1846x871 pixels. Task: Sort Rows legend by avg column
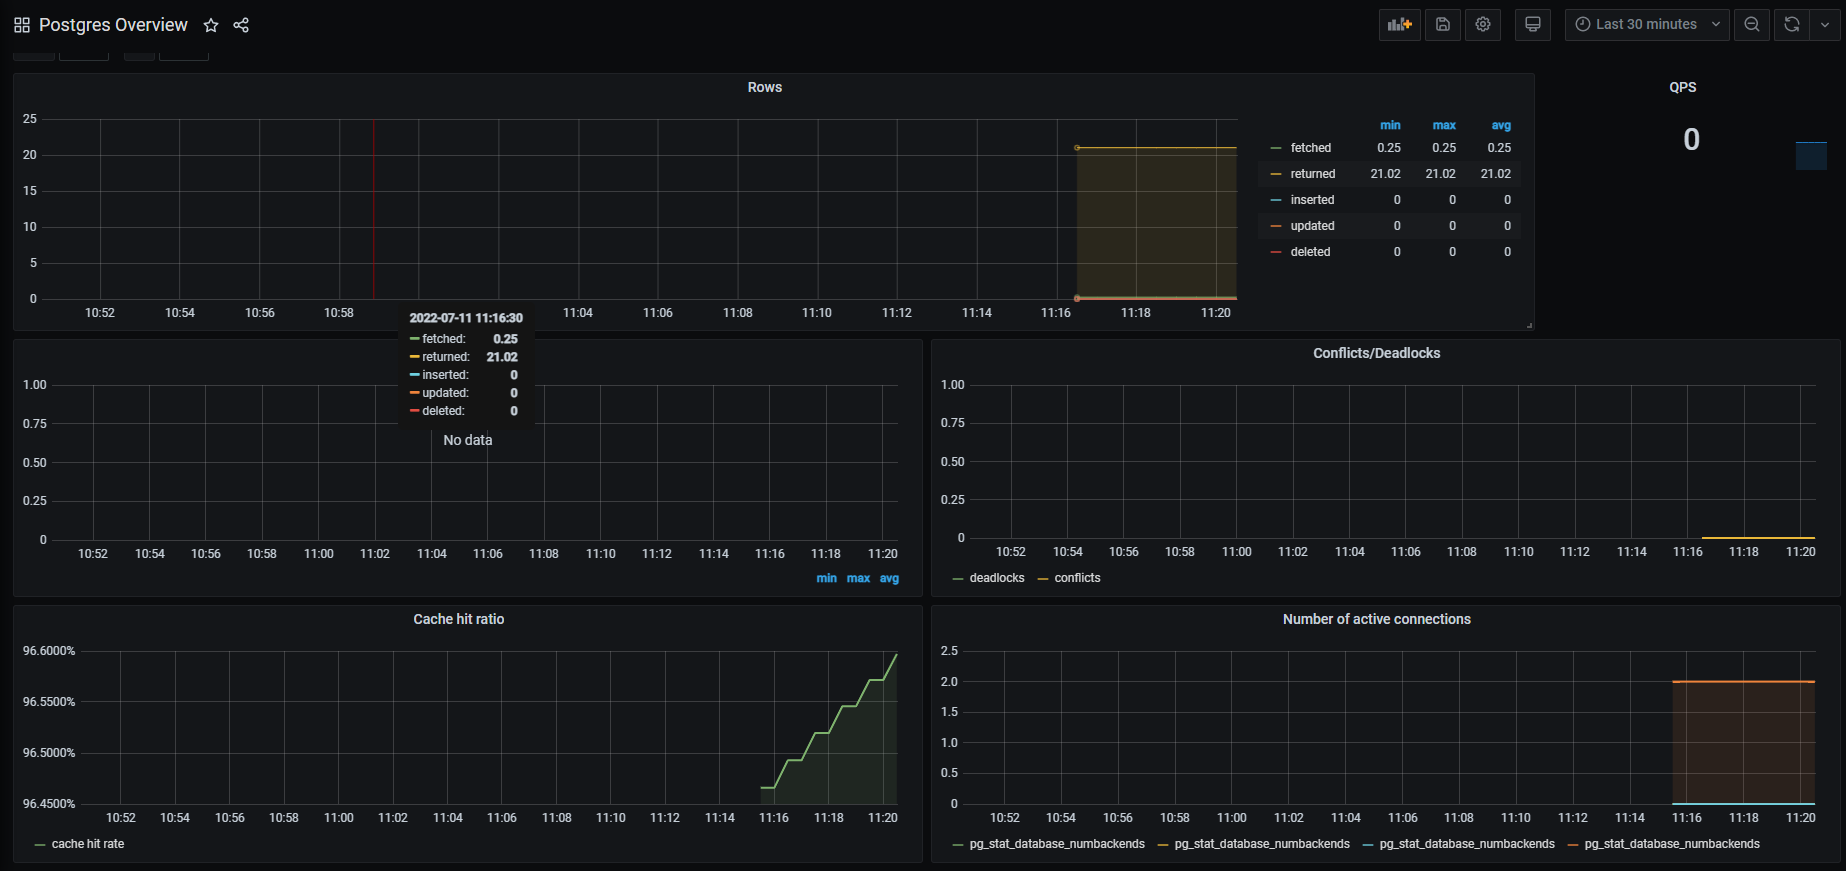tap(1500, 126)
